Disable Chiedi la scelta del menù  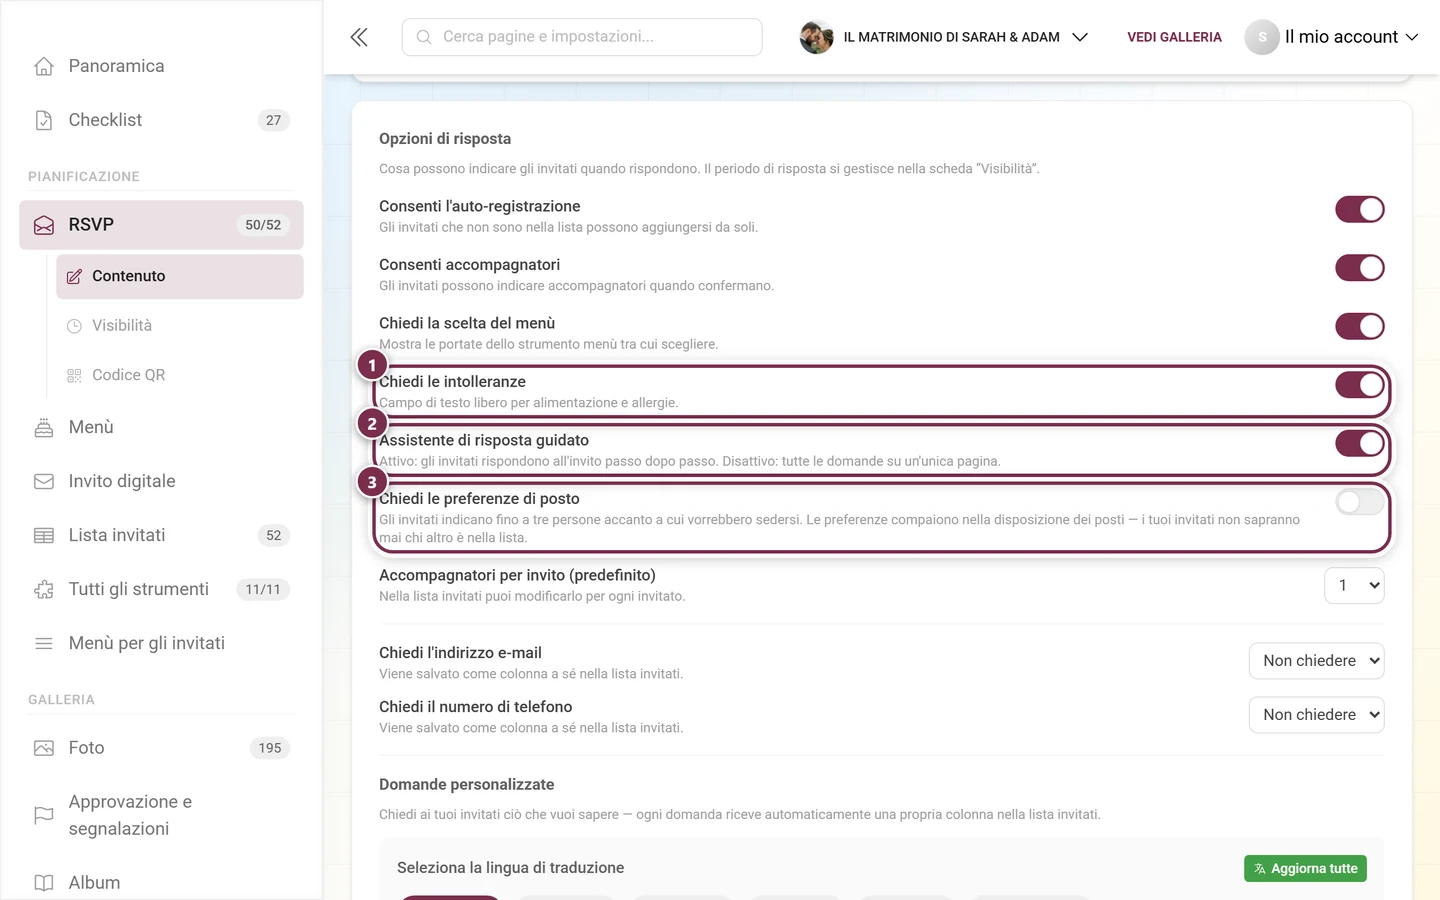pos(1360,326)
